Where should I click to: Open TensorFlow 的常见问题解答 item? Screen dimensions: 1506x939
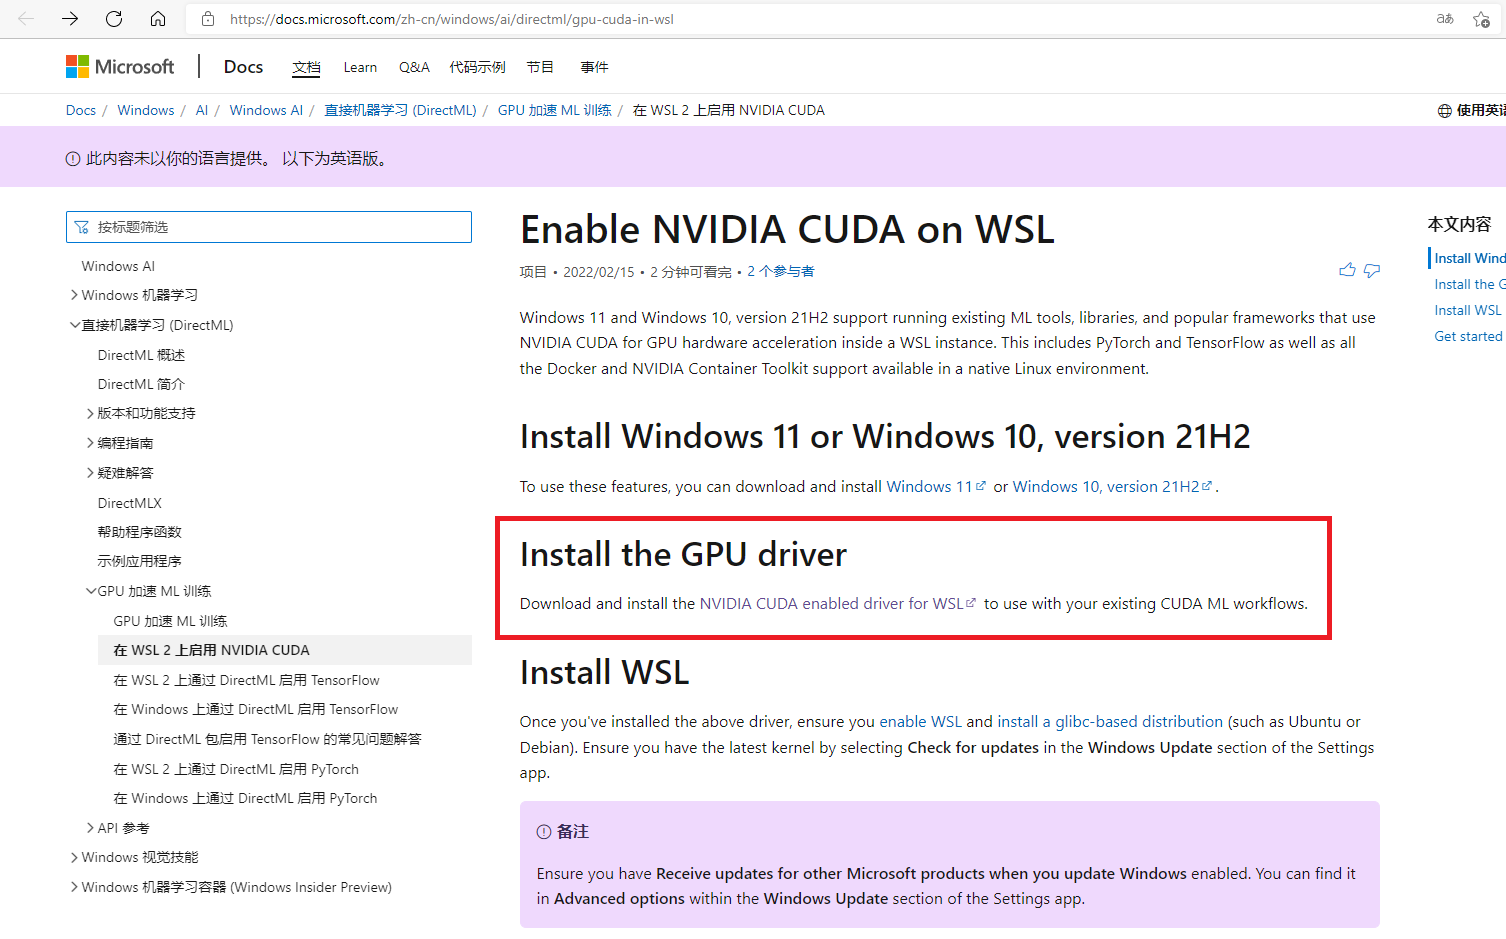pyautogui.click(x=267, y=739)
